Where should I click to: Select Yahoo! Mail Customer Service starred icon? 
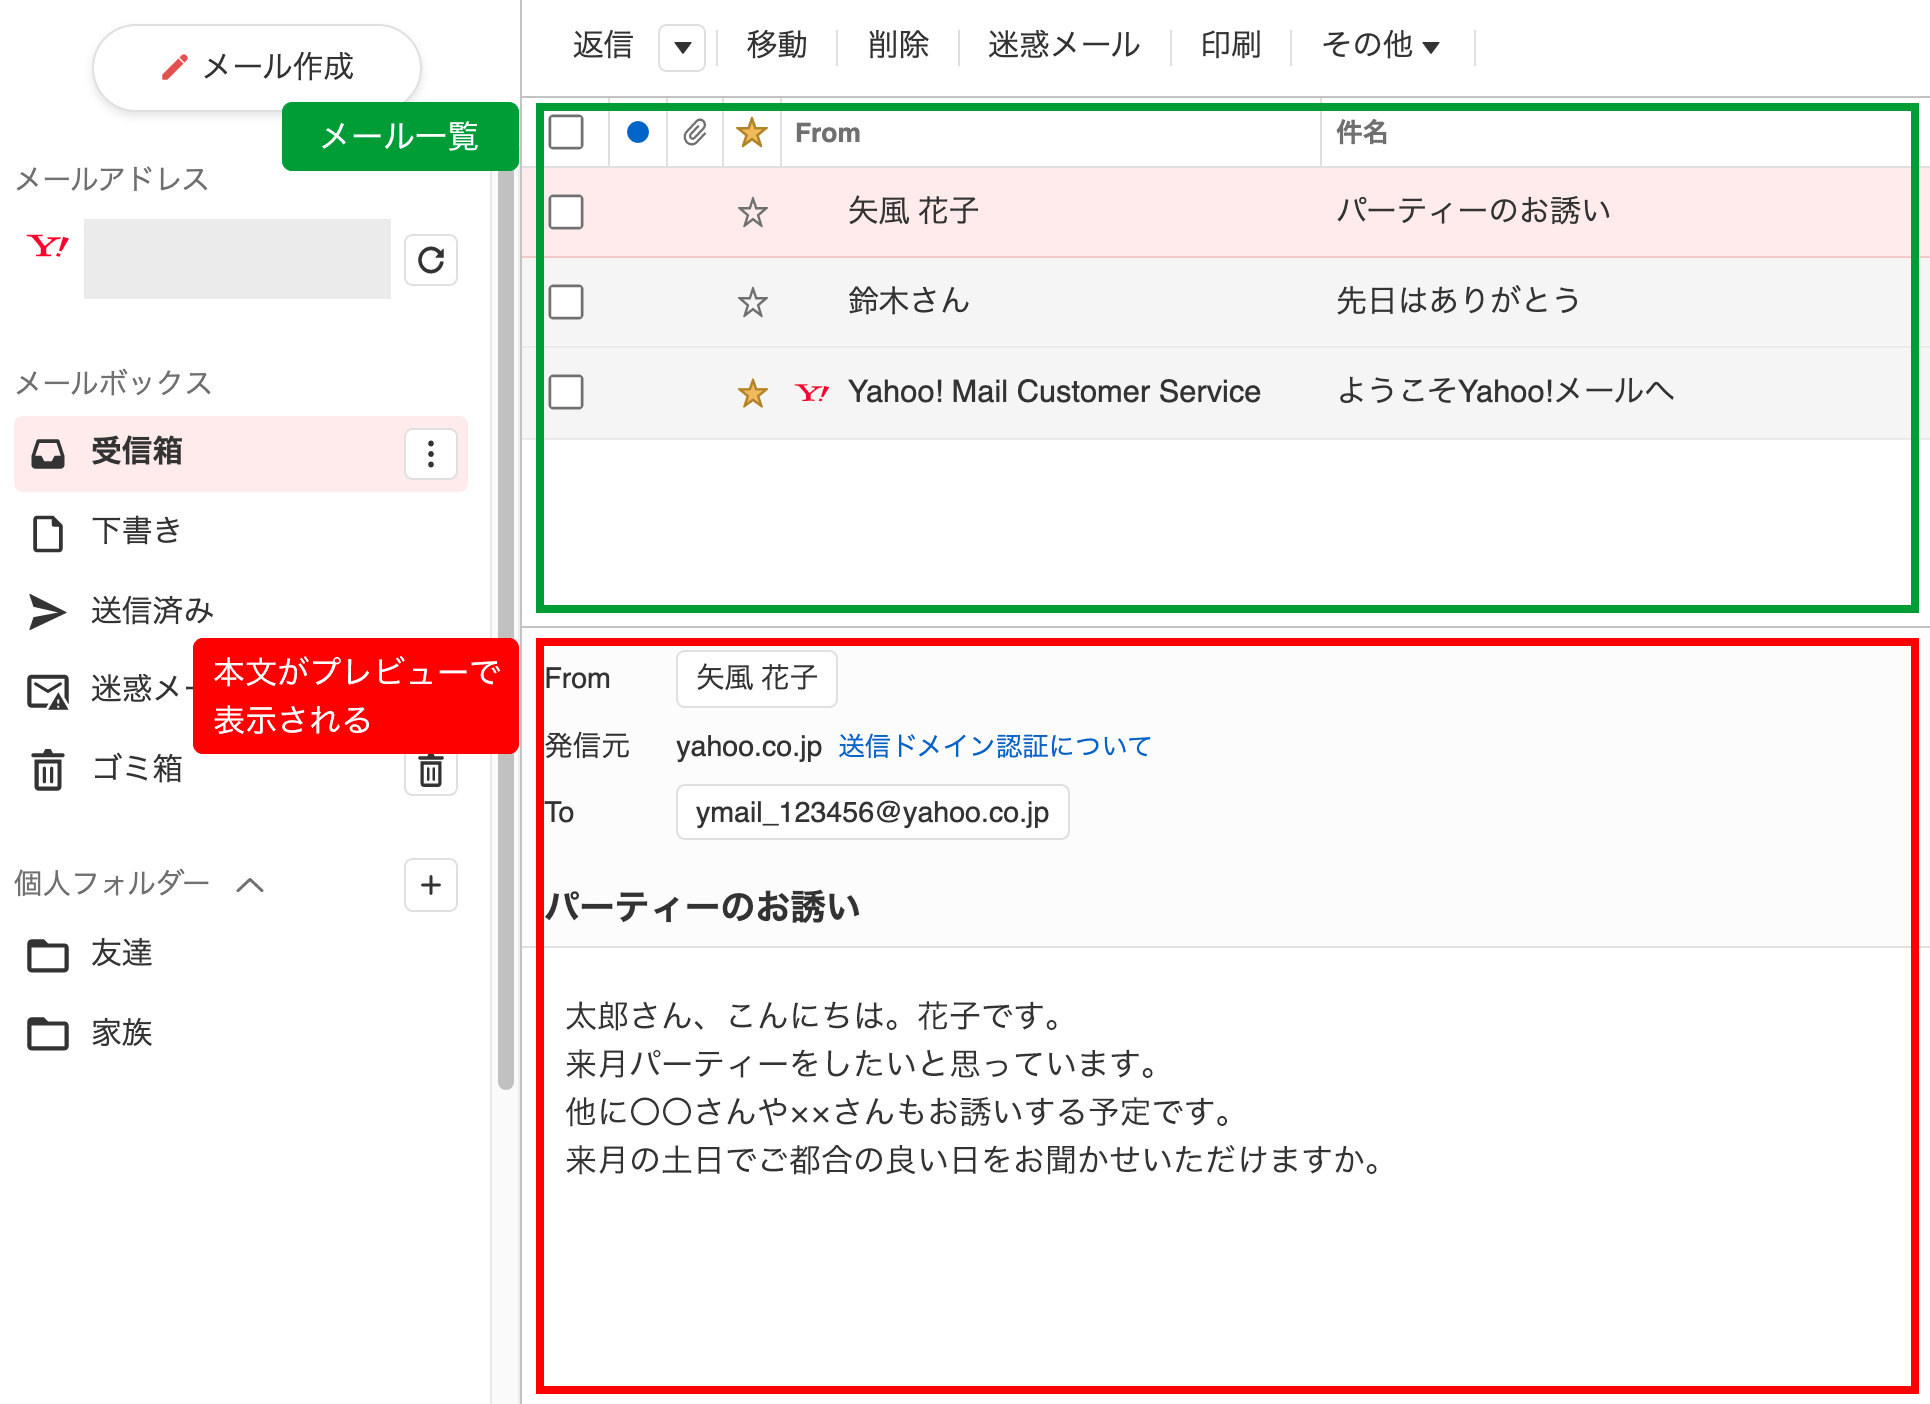[752, 391]
